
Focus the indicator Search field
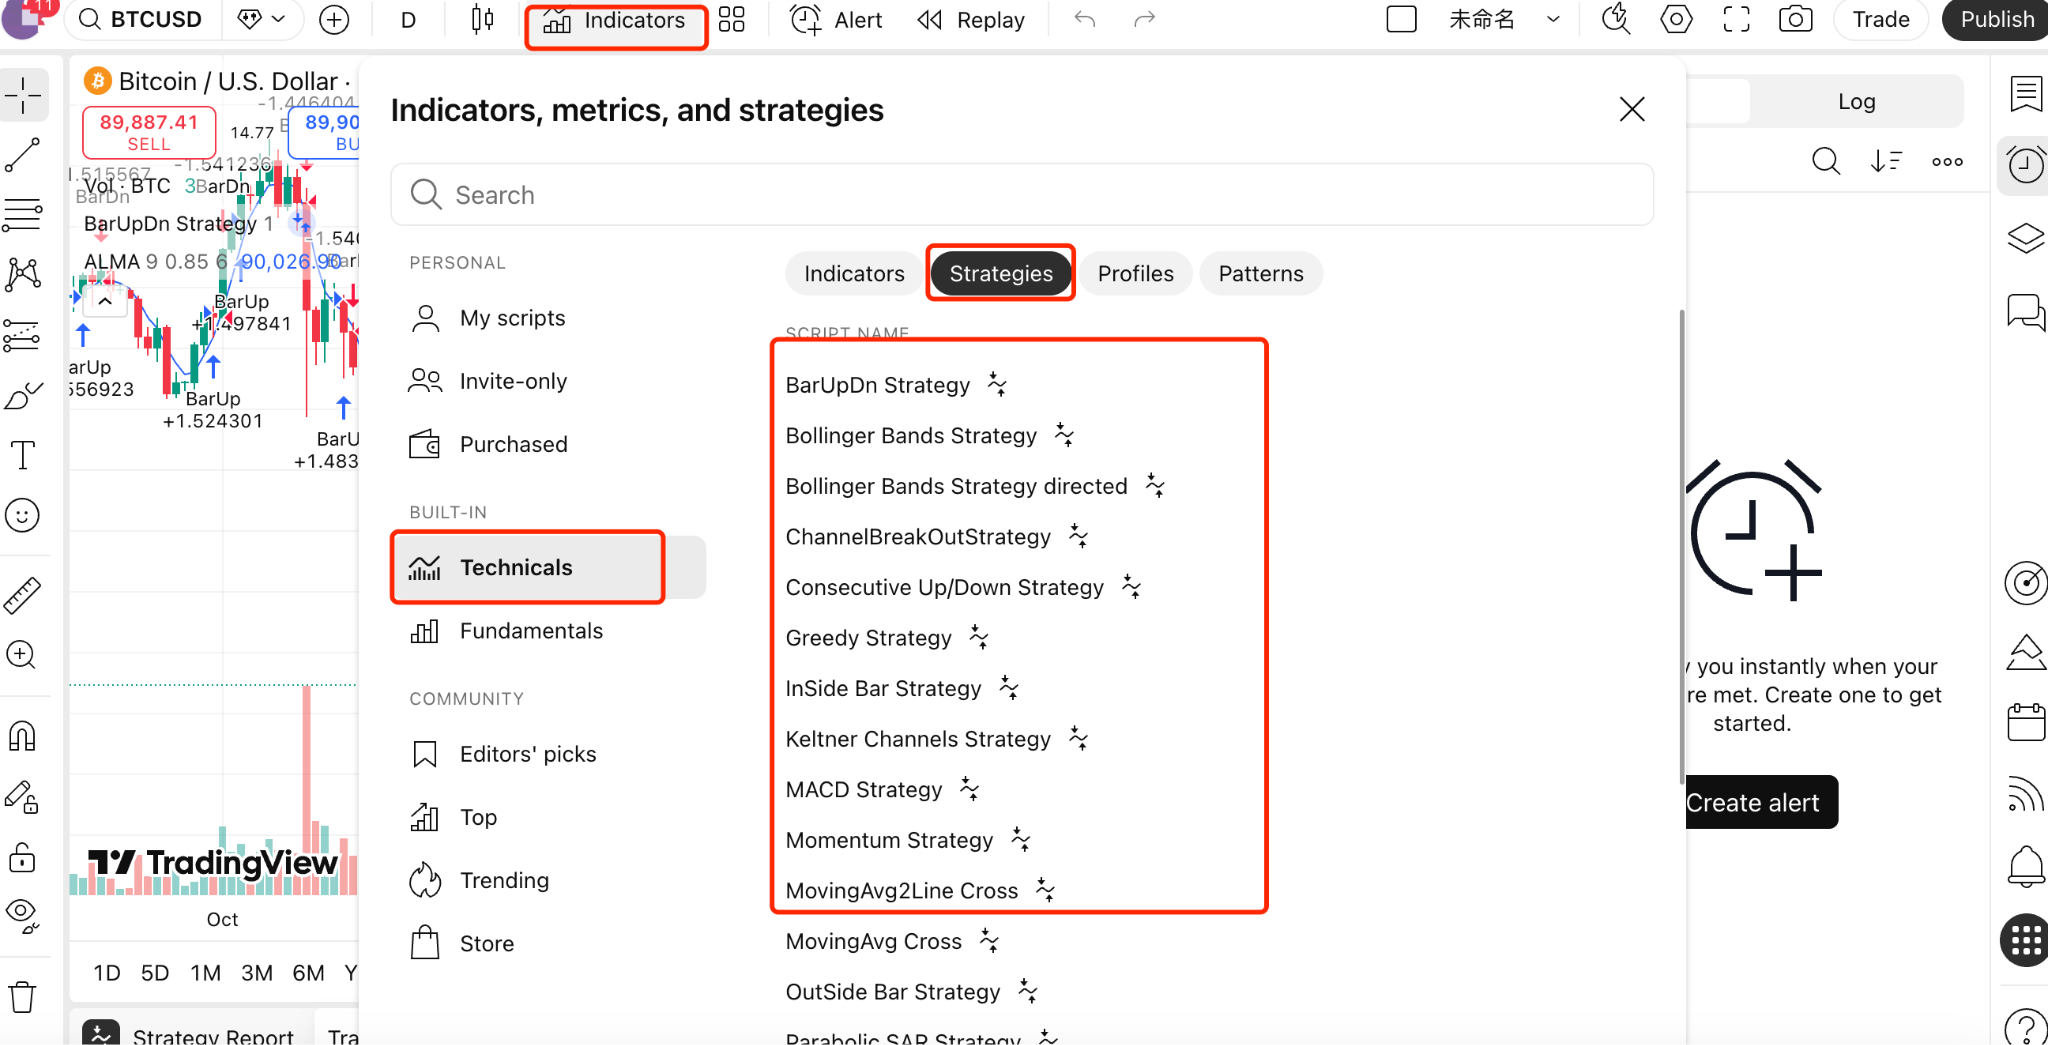point(1021,195)
